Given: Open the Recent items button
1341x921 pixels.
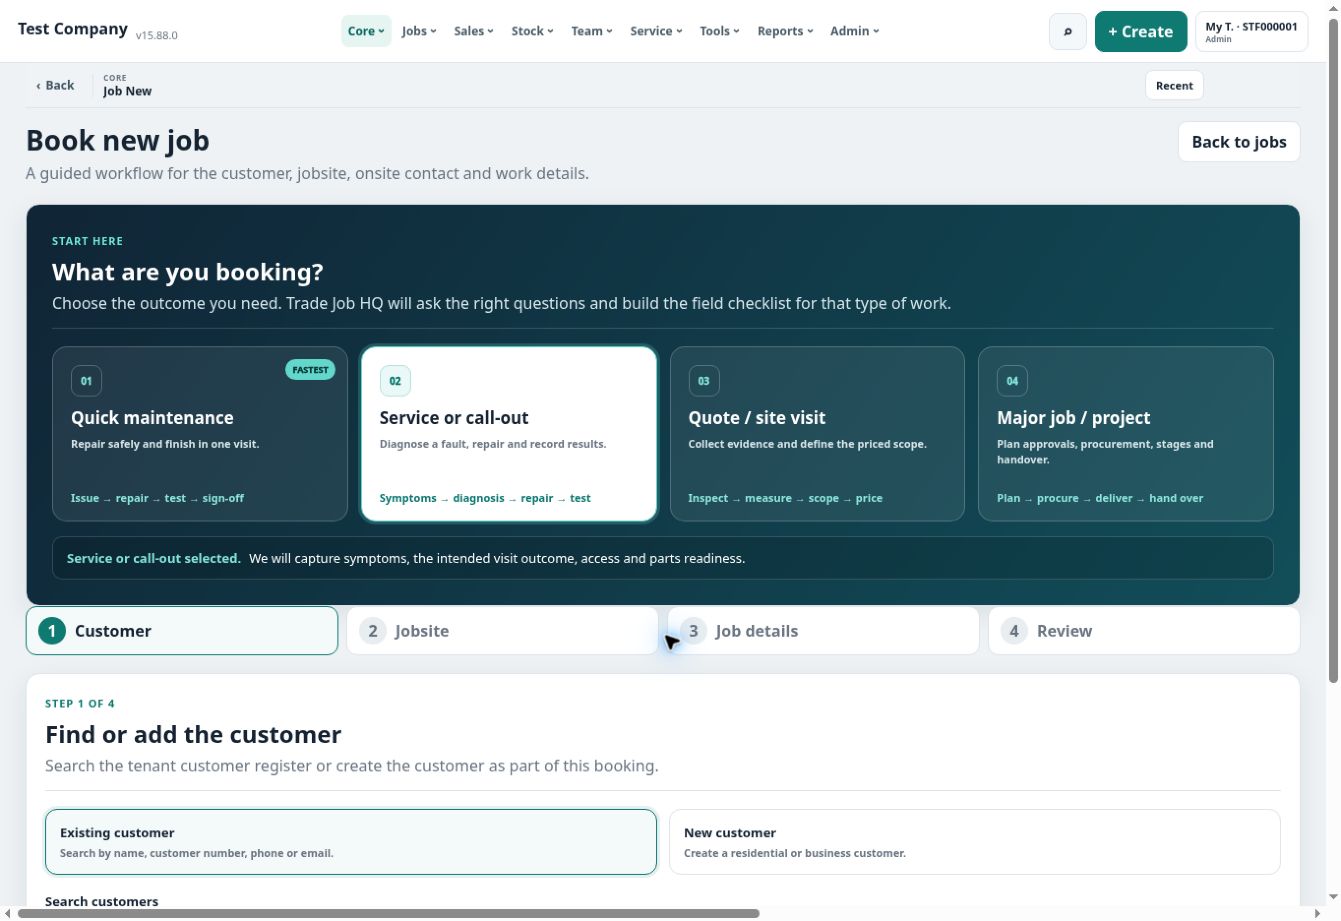Looking at the screenshot, I should 1174,85.
